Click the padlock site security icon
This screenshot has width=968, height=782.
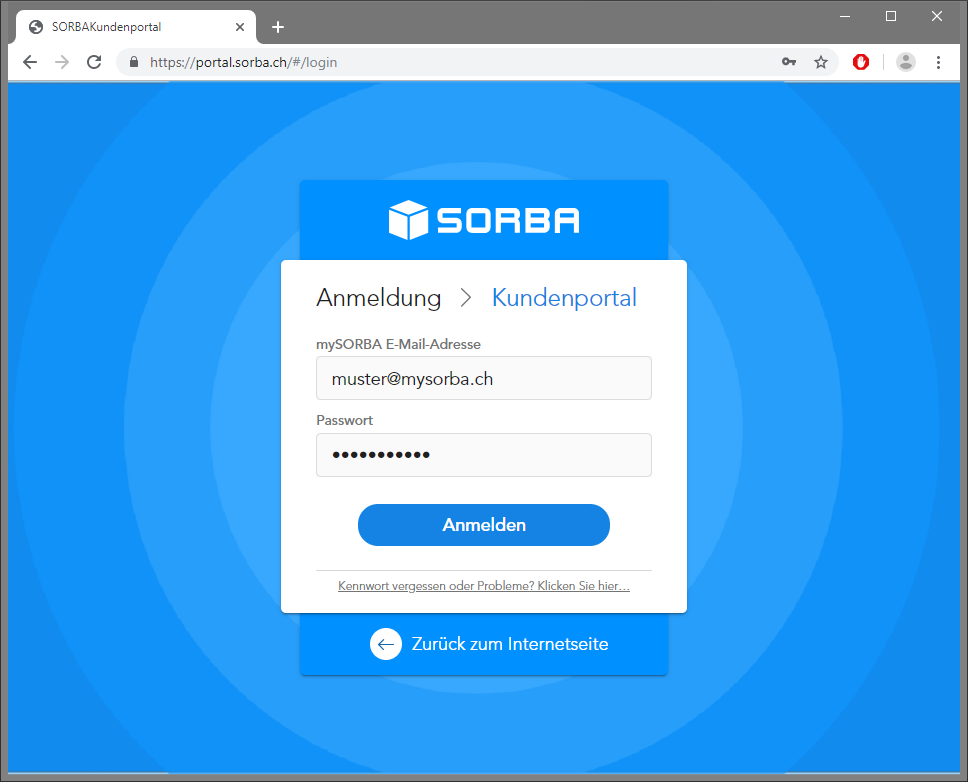[x=133, y=62]
